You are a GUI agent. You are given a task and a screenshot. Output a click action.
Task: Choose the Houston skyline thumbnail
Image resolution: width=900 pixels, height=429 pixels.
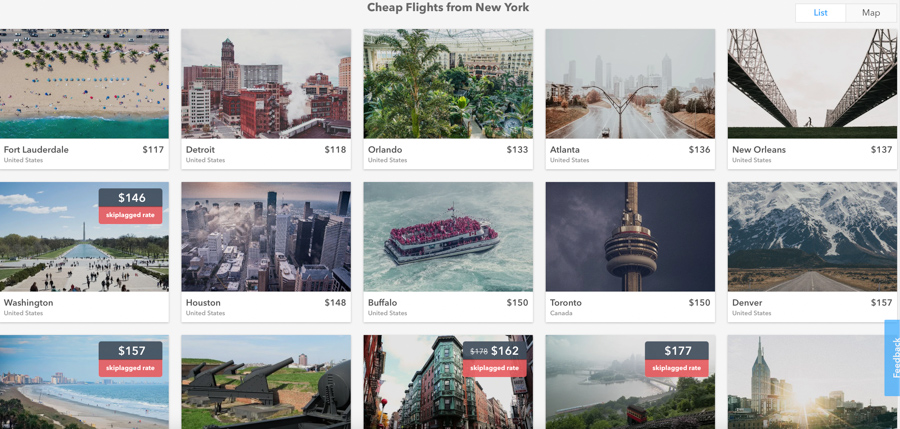[266, 237]
